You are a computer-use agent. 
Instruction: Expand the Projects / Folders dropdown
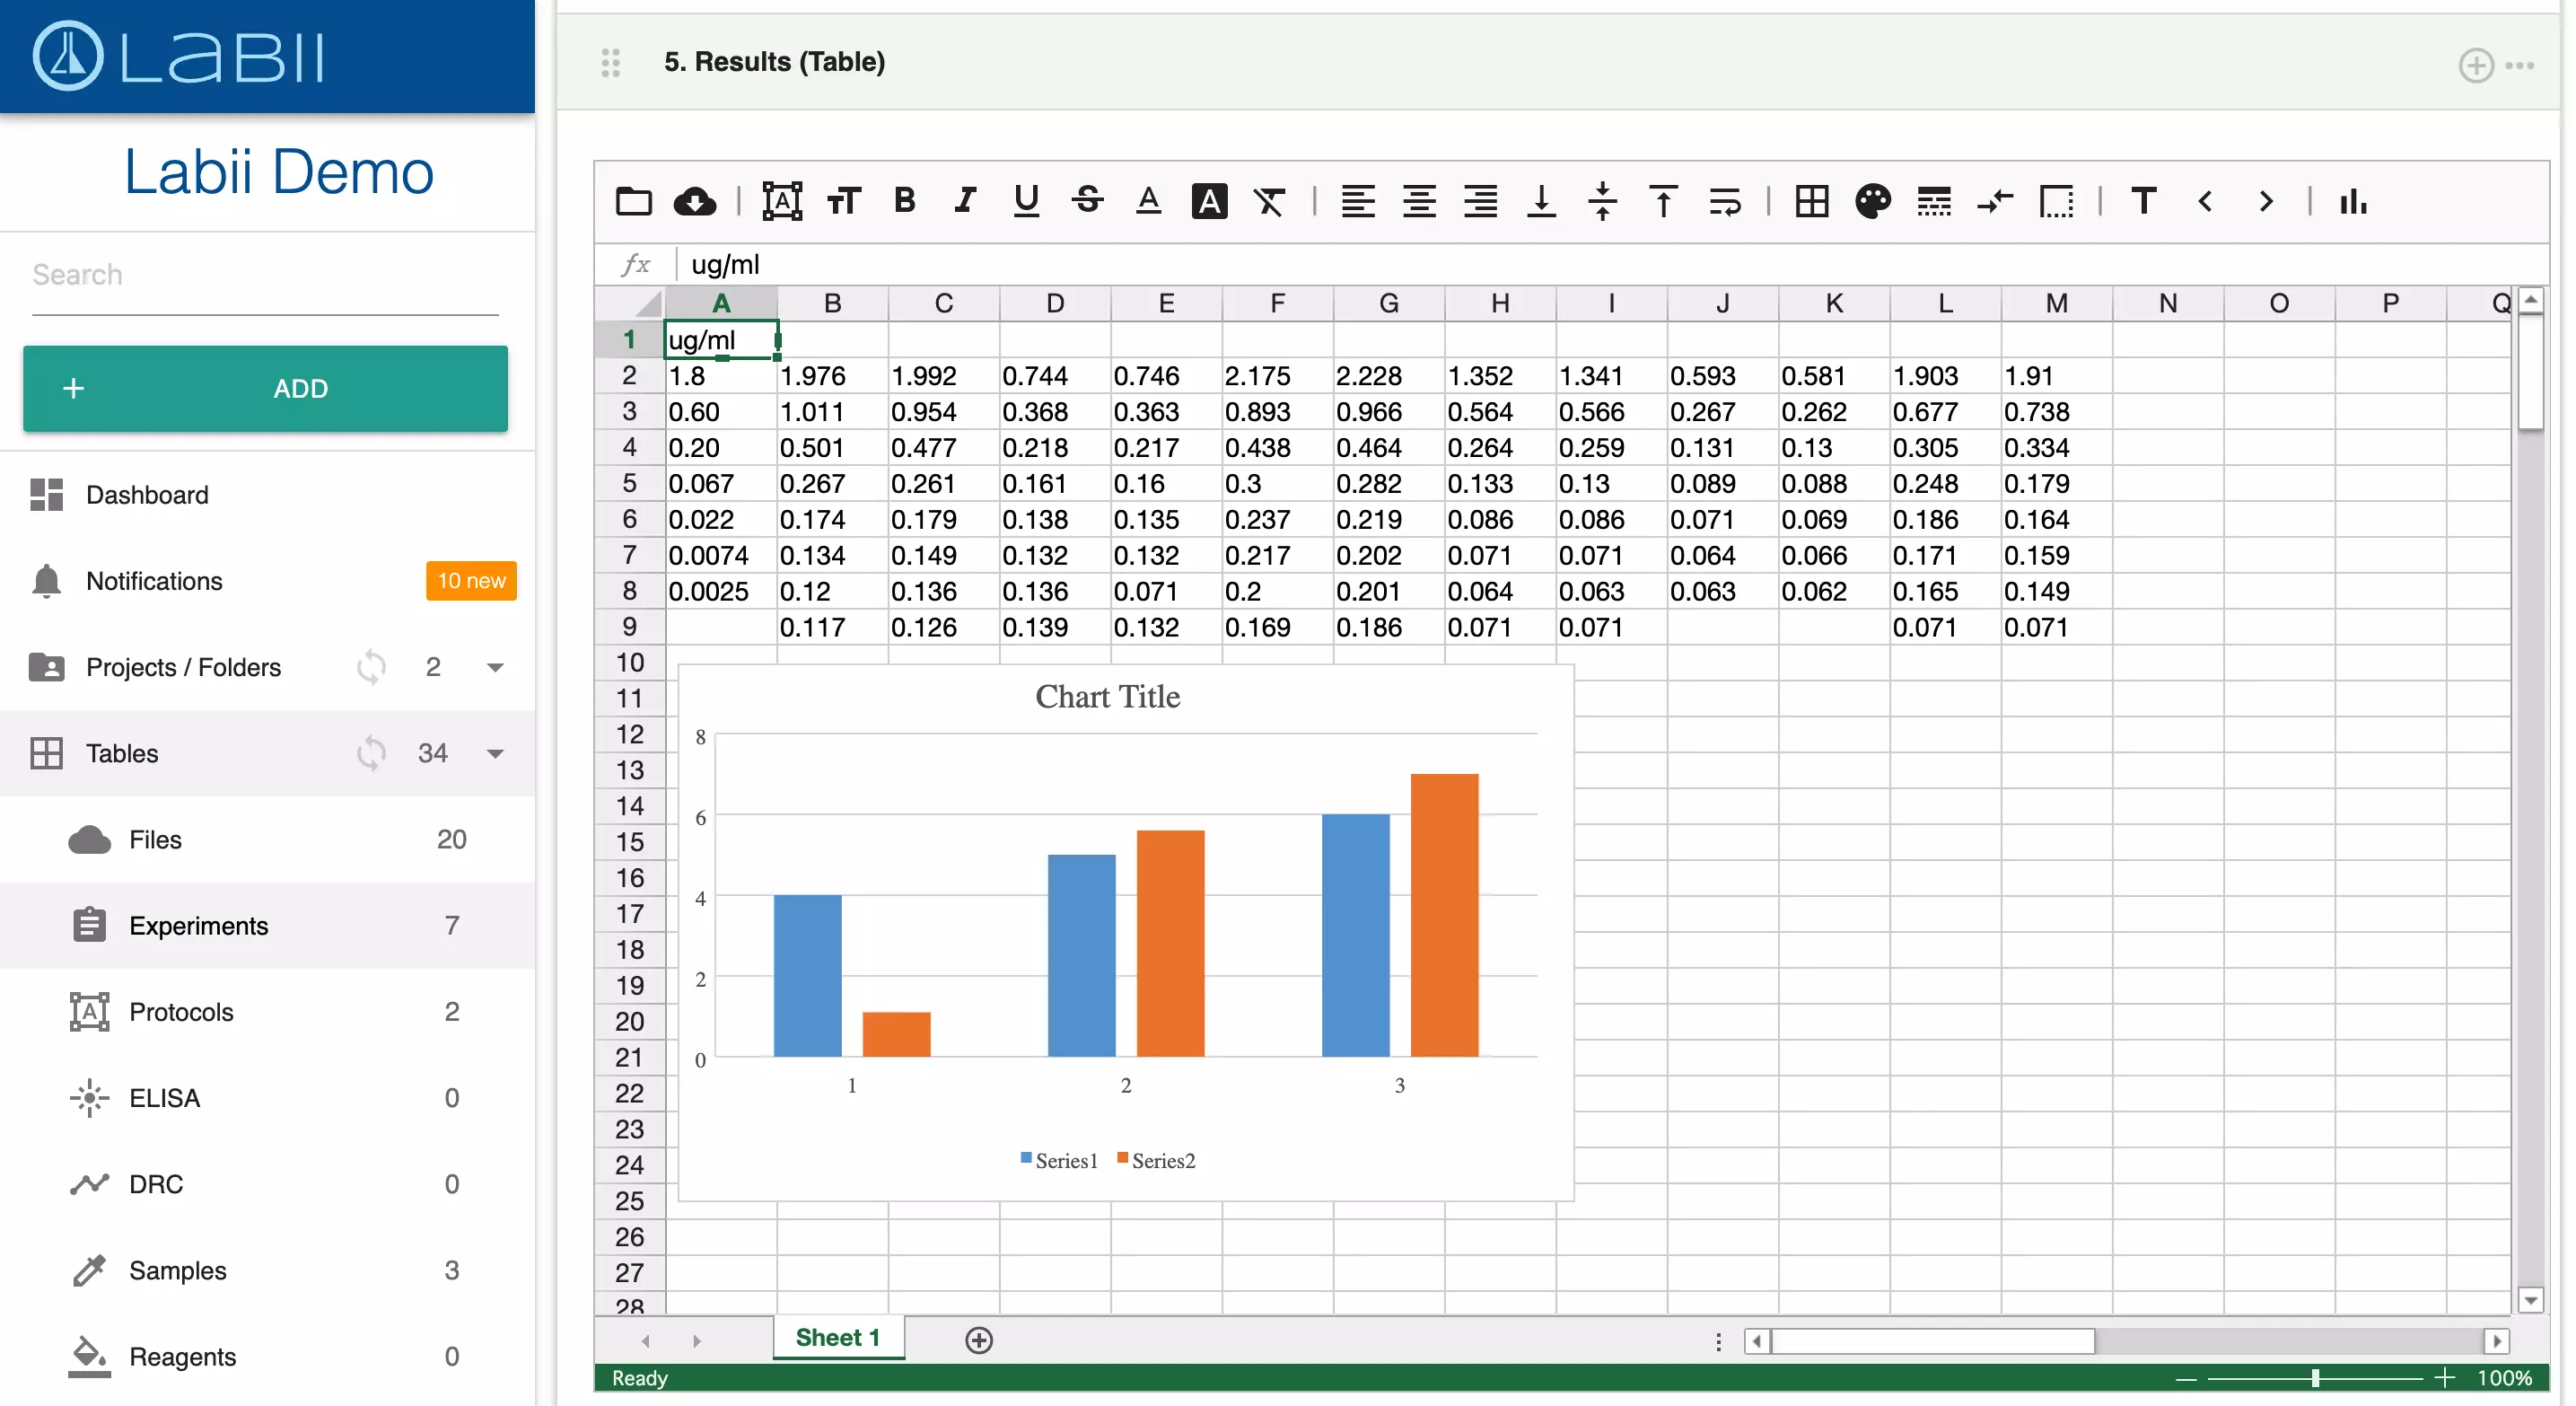pos(494,667)
